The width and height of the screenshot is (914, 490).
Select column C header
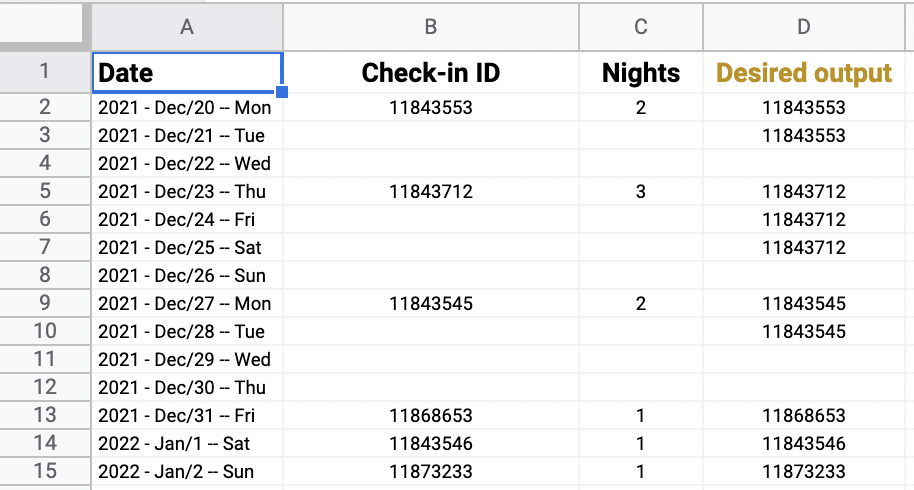click(641, 27)
